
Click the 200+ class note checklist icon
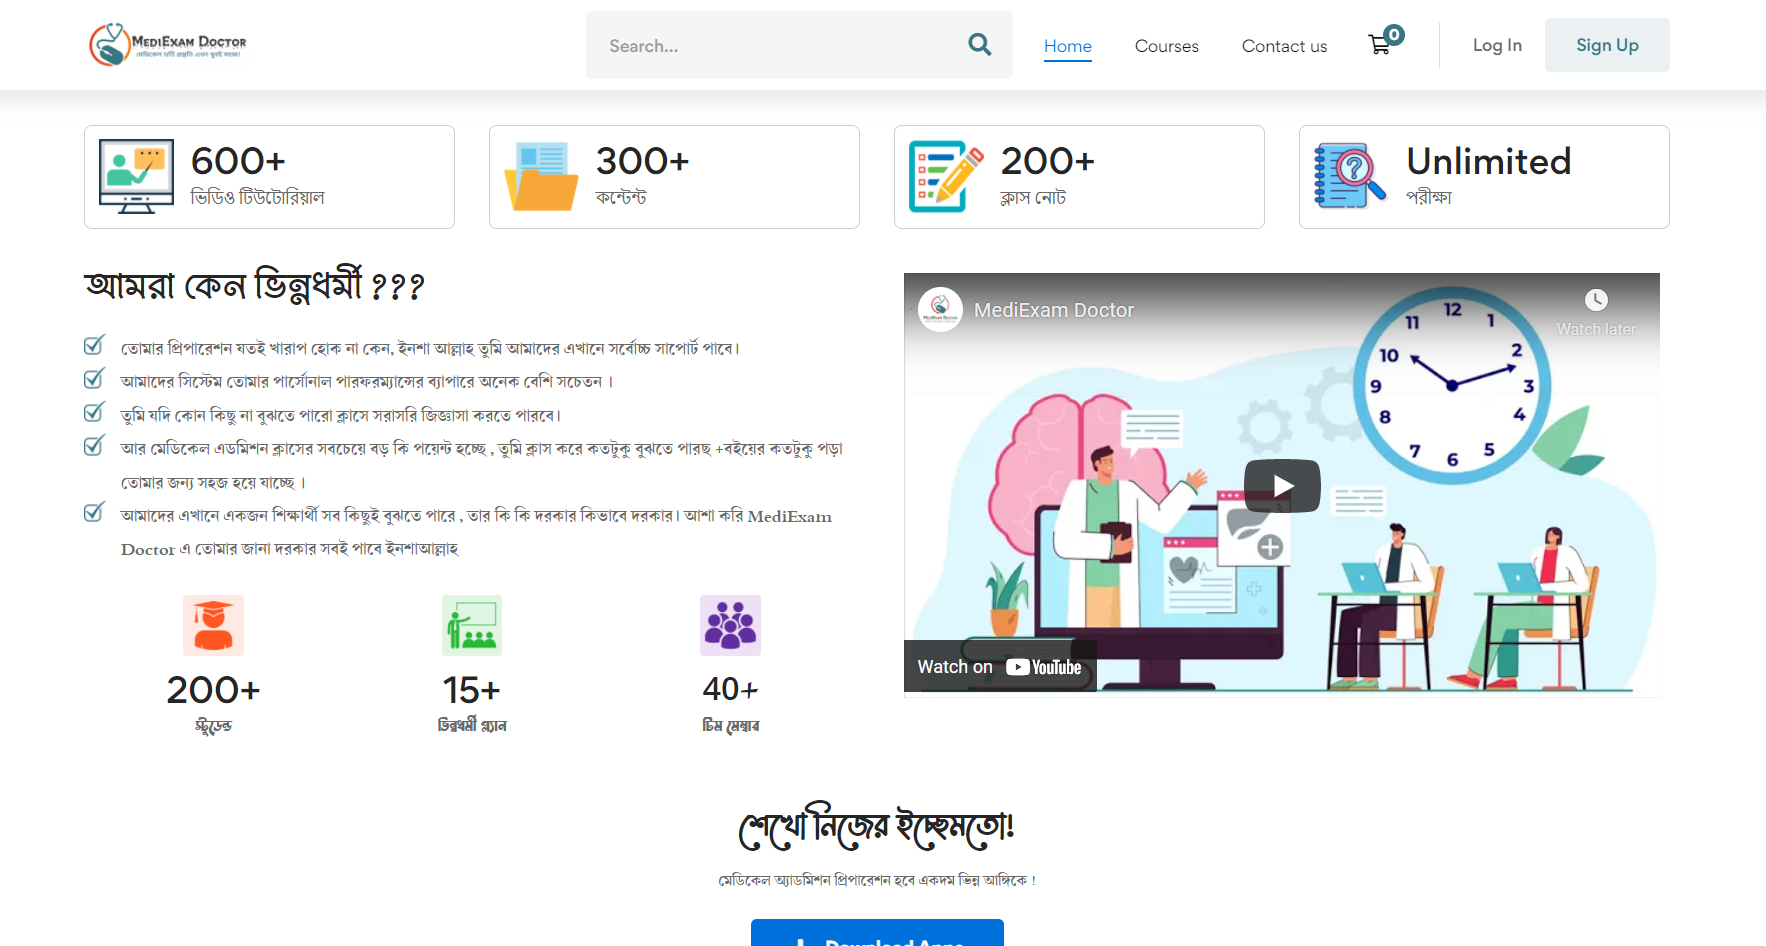tap(943, 177)
